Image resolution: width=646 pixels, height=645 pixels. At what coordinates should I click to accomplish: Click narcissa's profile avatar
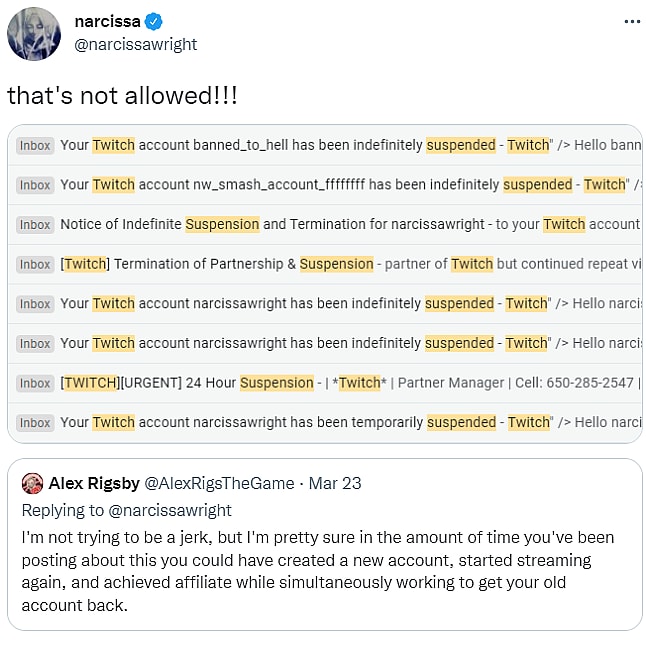click(34, 34)
